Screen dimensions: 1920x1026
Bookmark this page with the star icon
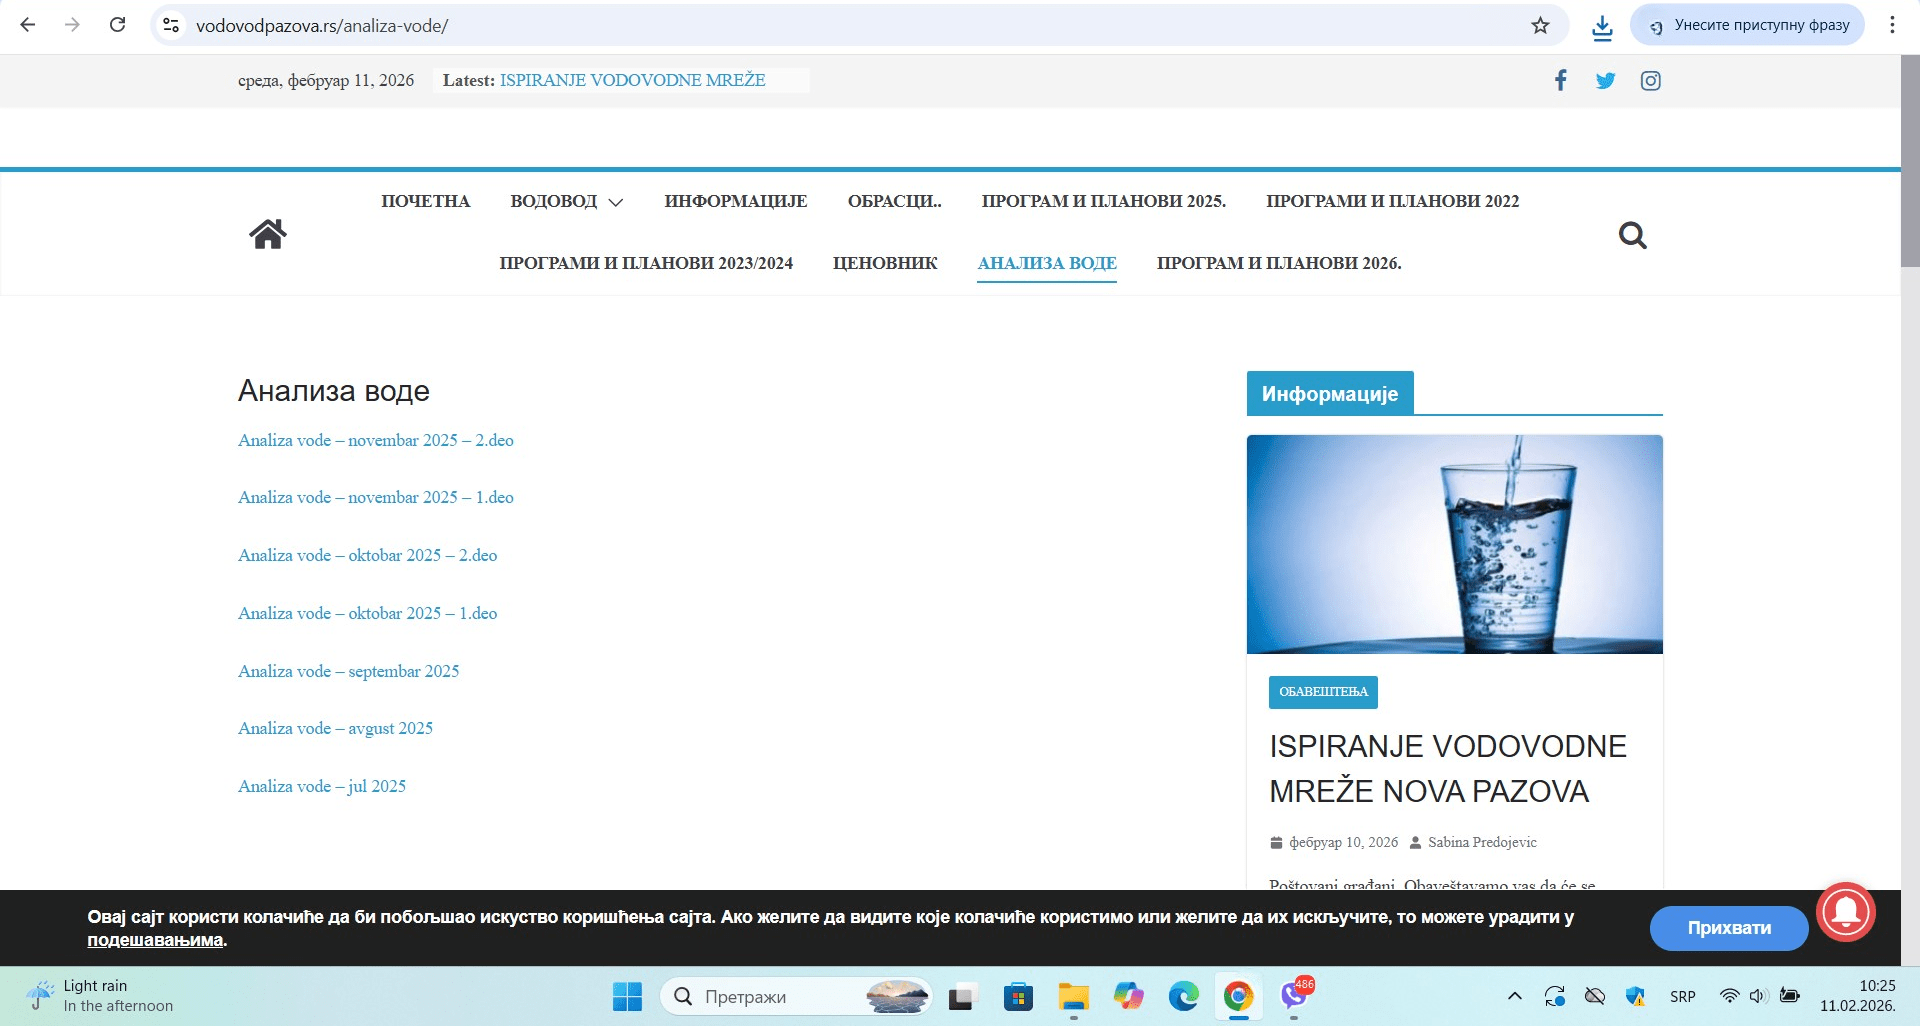click(x=1540, y=26)
